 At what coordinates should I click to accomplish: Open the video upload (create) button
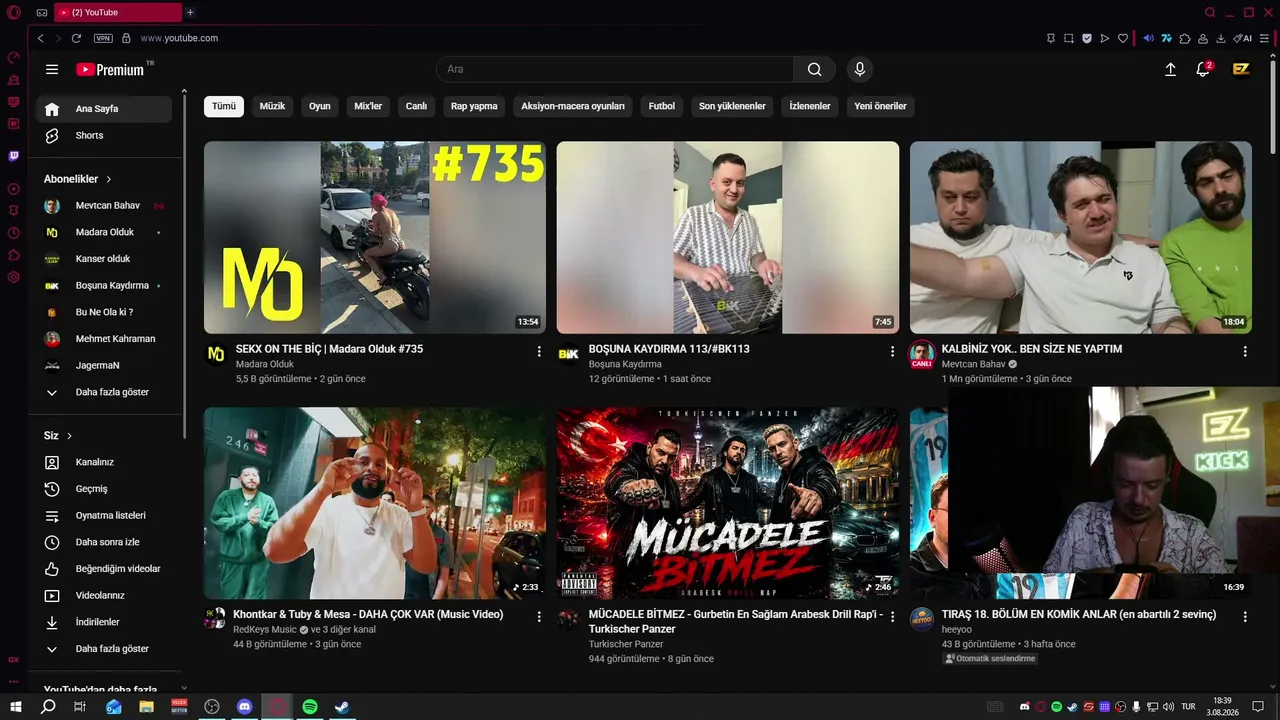(x=1171, y=69)
